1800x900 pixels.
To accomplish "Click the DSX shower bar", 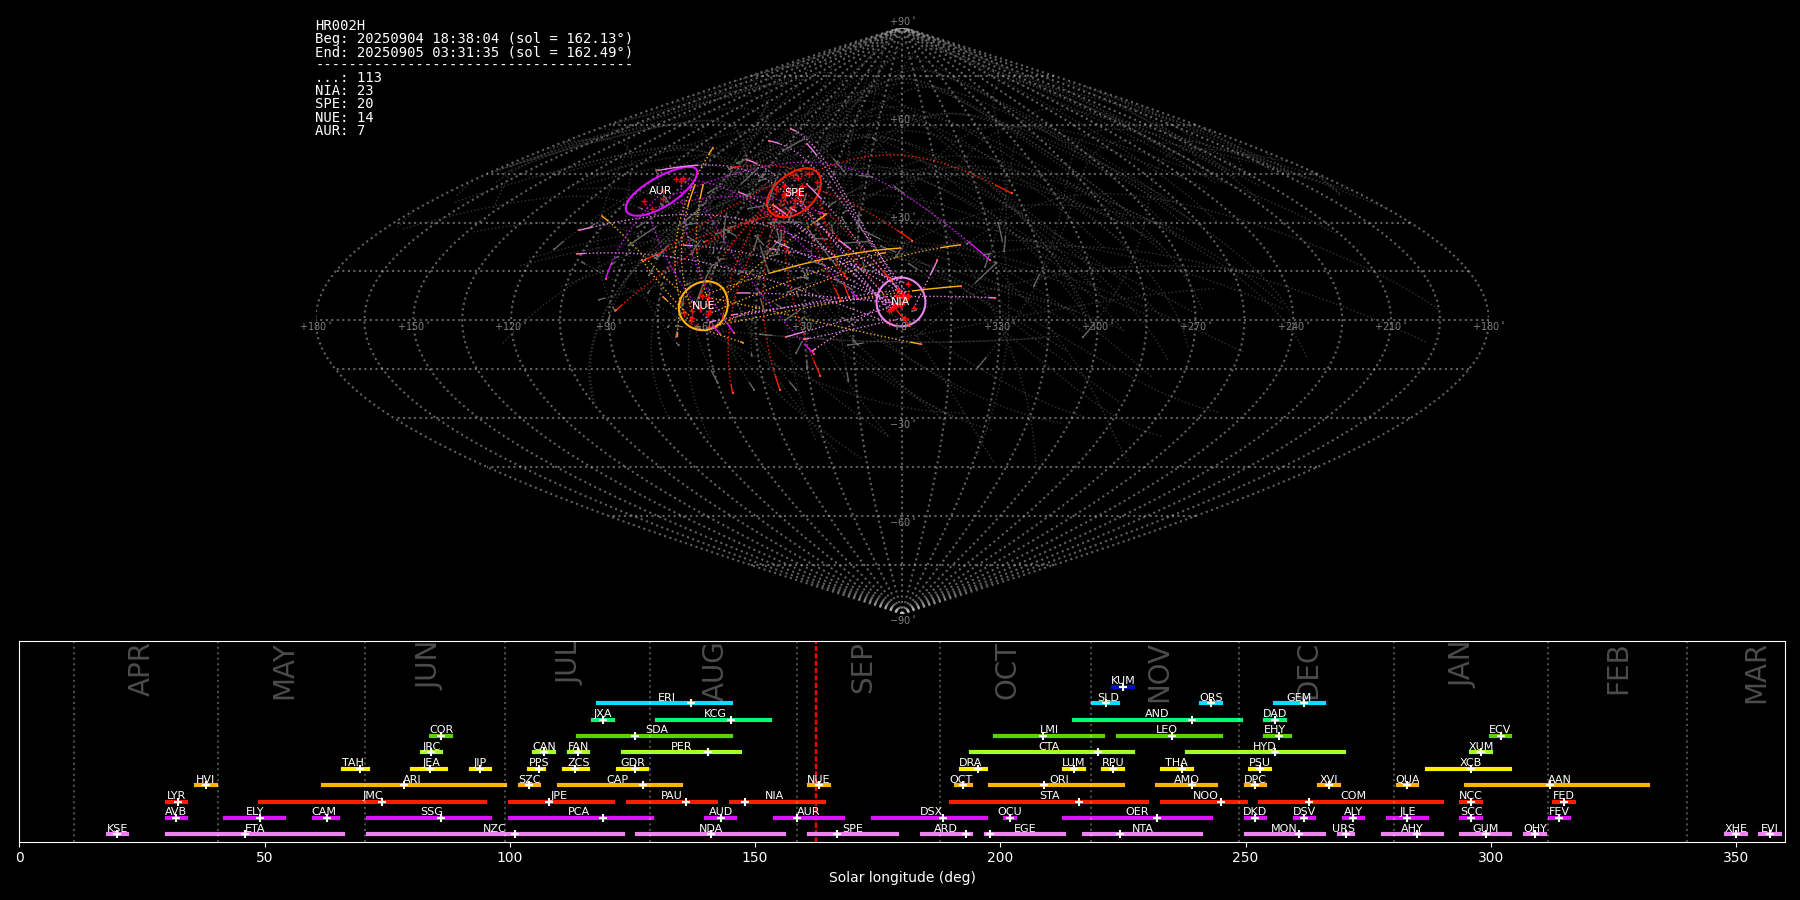I will coord(929,818).
